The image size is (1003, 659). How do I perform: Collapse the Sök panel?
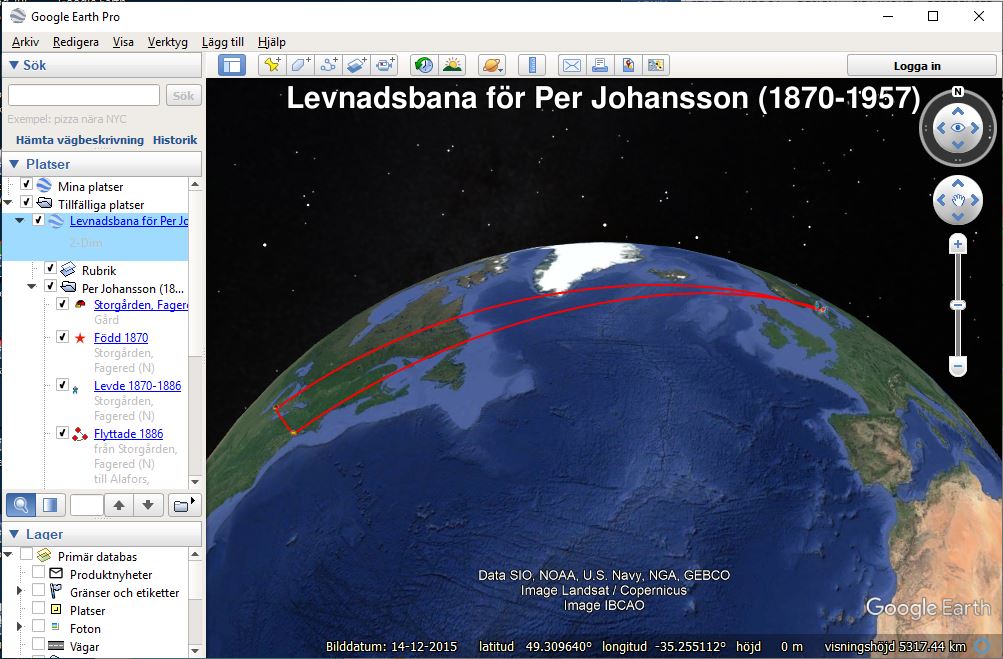(13, 65)
